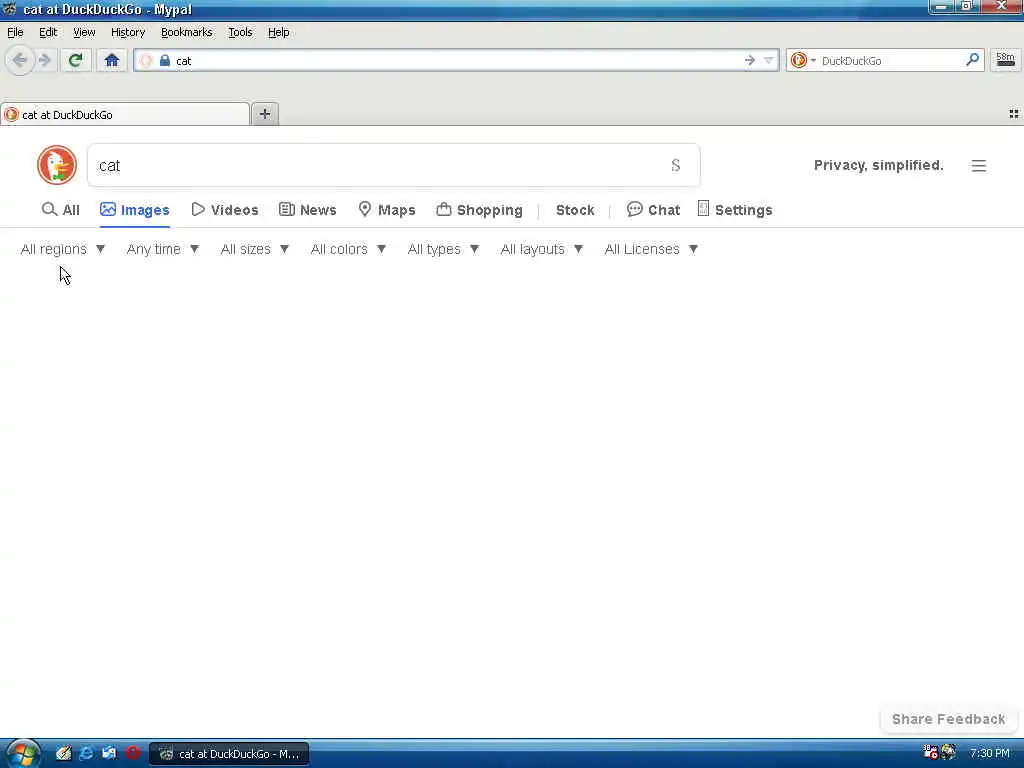Select the cat at DuckDuckGo browser tab
This screenshot has height=768, width=1024.
point(125,114)
